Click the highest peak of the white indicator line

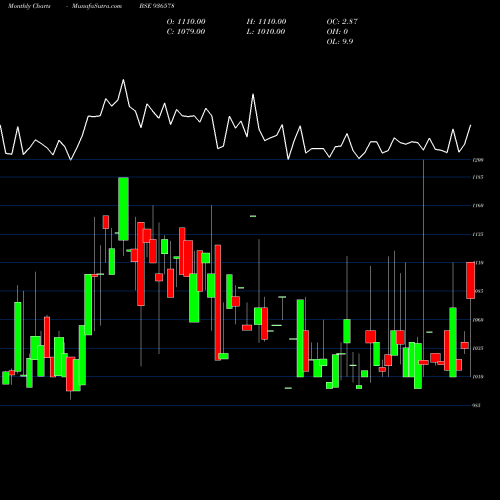[123, 80]
